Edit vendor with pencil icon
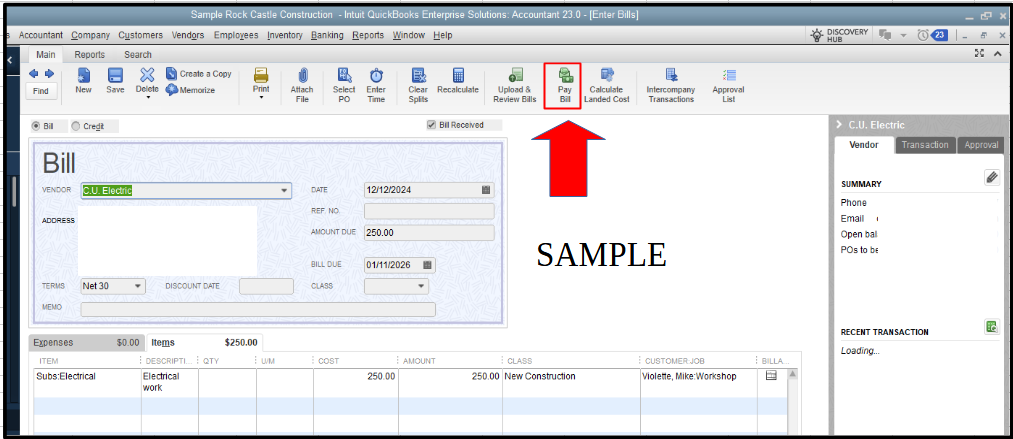Screen dimensions: 1013x439 click(992, 178)
